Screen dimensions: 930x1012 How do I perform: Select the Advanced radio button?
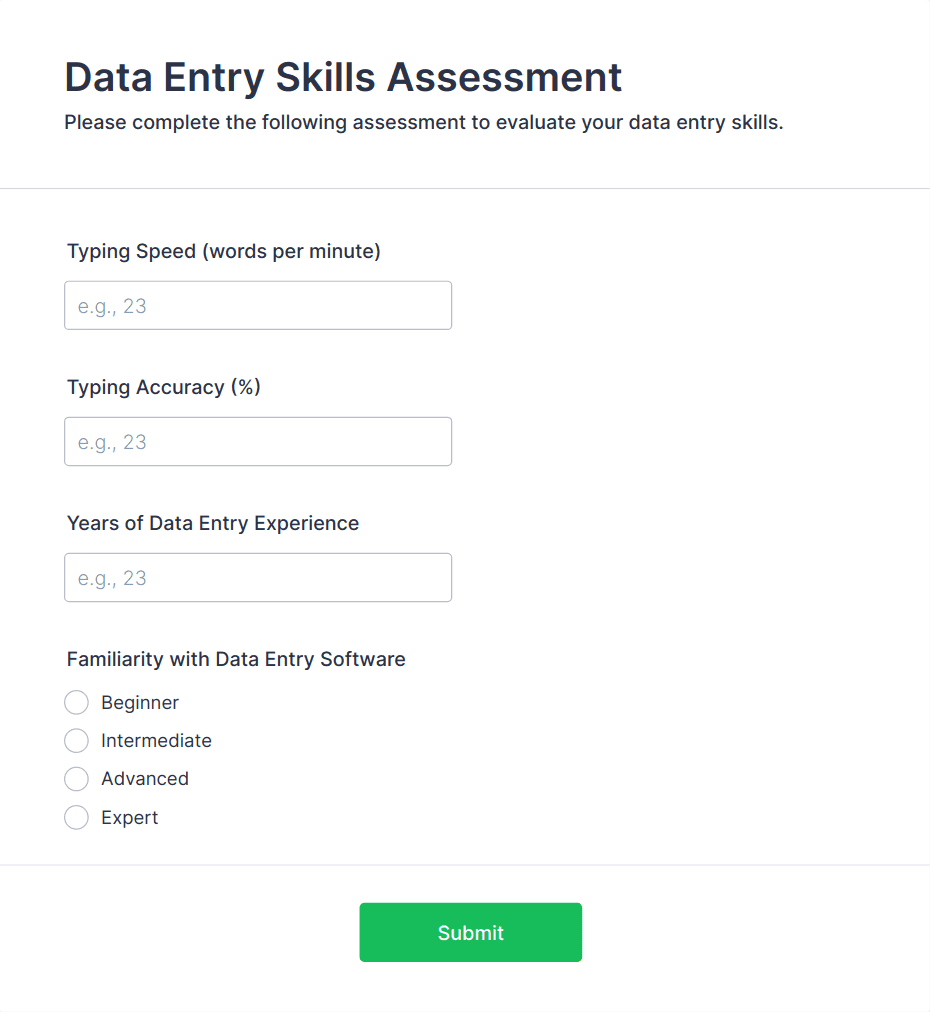click(76, 778)
